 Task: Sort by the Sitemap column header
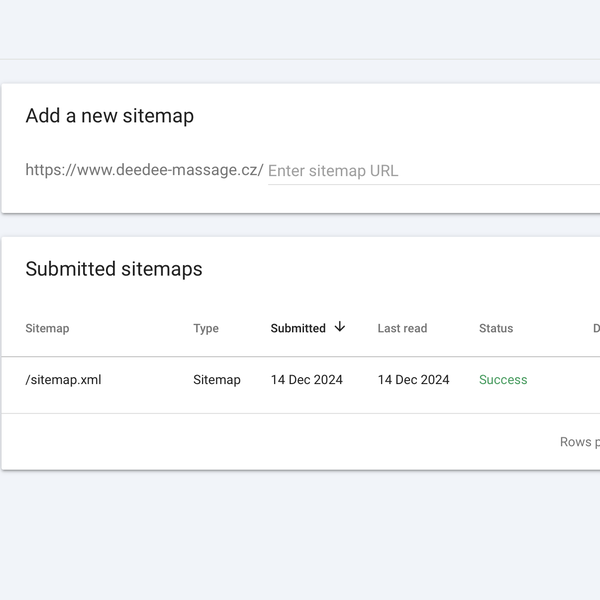coord(47,328)
